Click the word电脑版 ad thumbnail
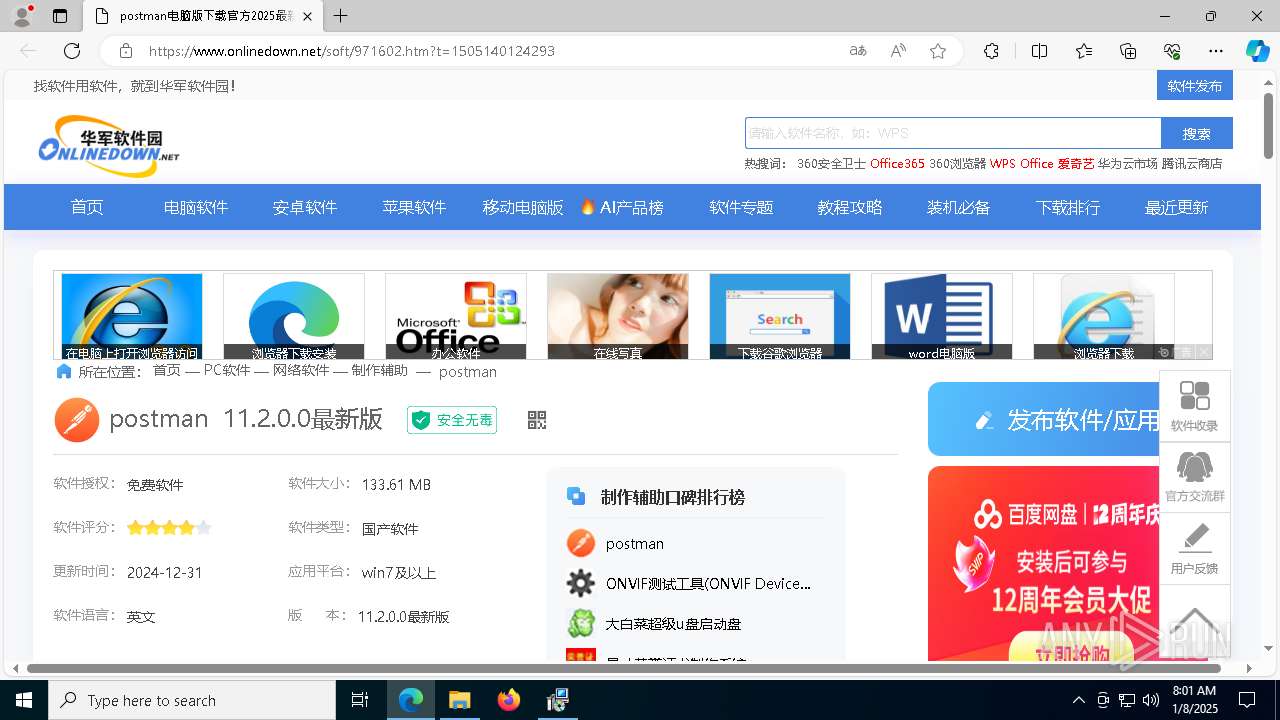This screenshot has width=1280, height=720. click(942, 316)
